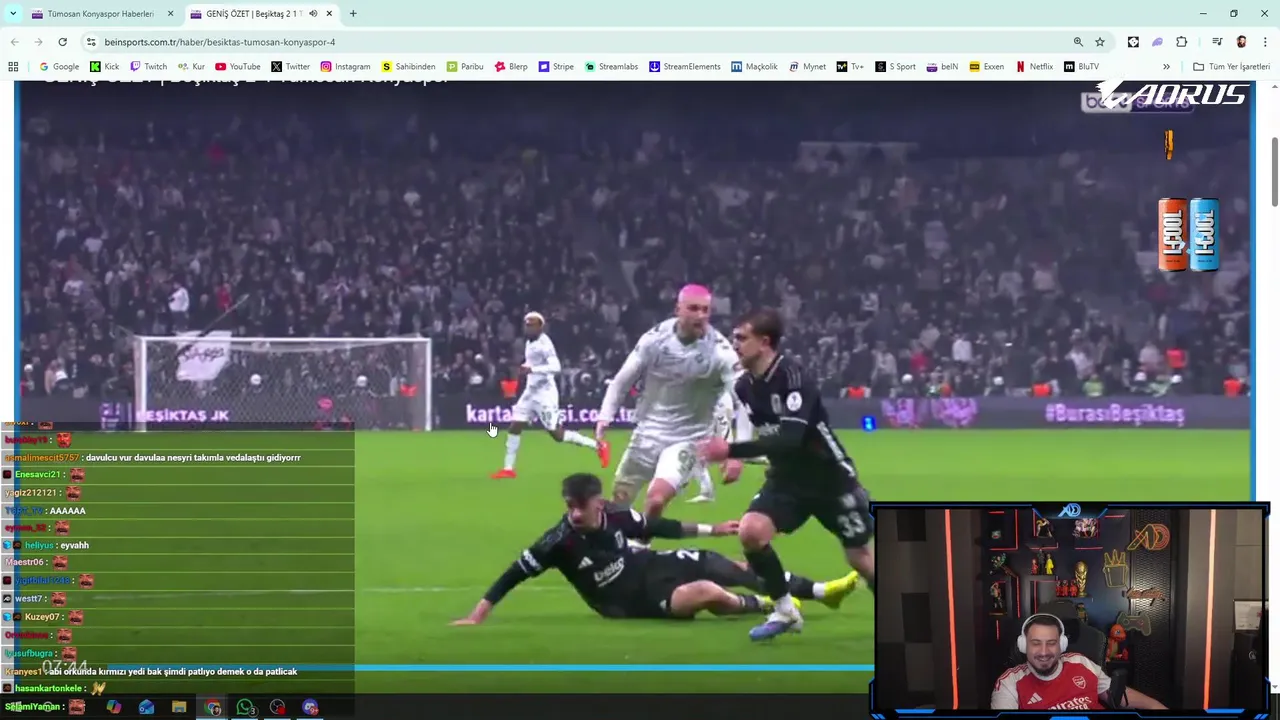Click the football match video player
Screen dimensions: 1280x720
tap(634, 380)
